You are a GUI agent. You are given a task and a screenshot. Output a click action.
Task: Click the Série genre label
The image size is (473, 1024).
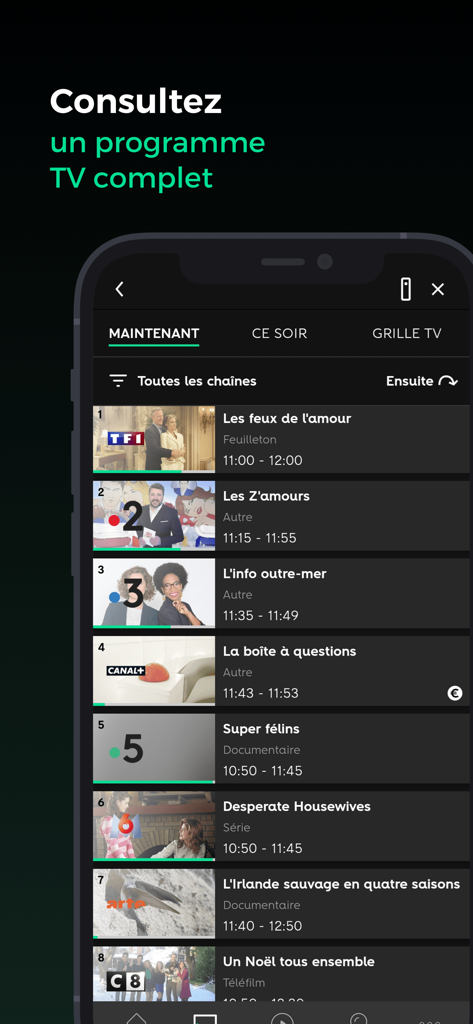tap(236, 827)
